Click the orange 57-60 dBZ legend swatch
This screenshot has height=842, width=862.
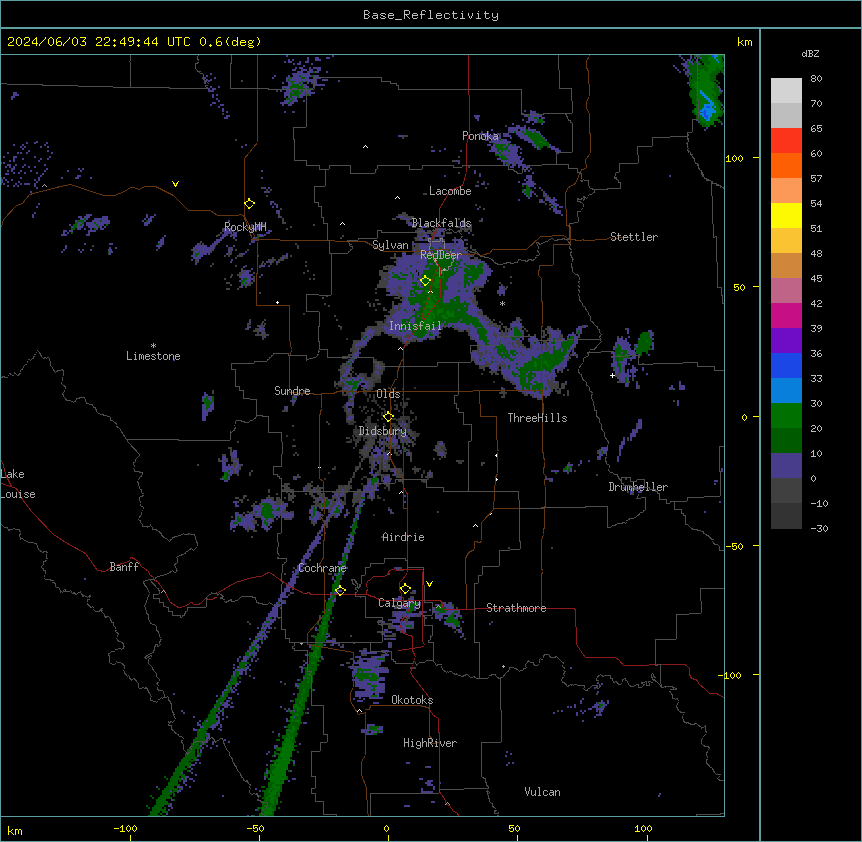tap(786, 165)
